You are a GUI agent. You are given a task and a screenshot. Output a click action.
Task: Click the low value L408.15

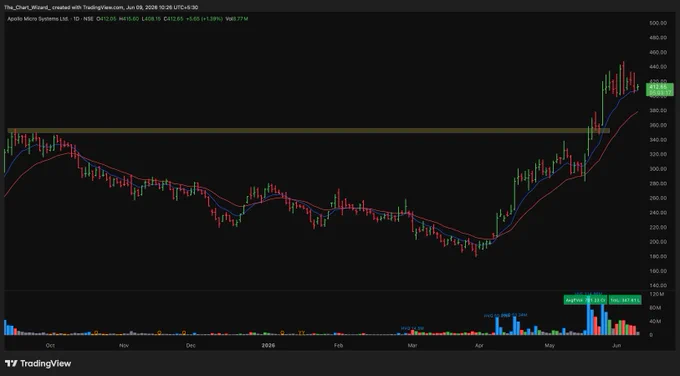pyautogui.click(x=151, y=19)
